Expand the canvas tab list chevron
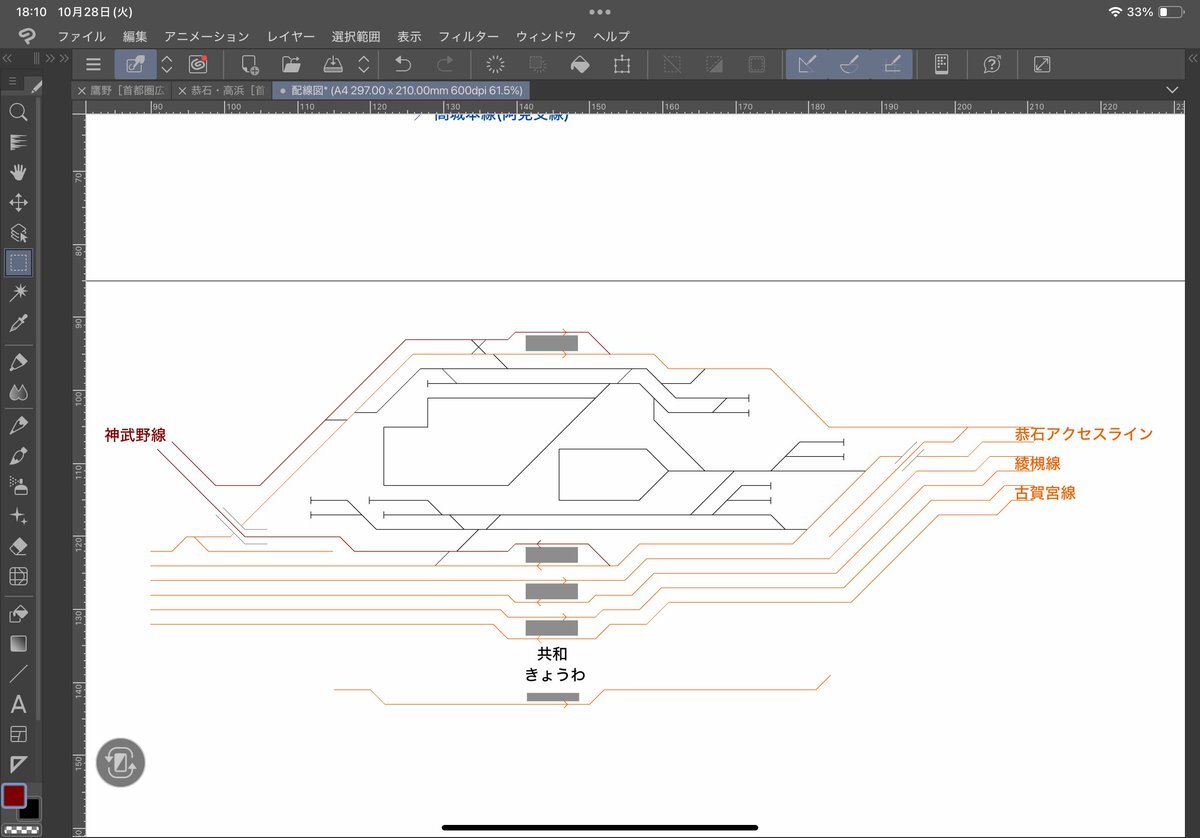The width and height of the screenshot is (1200, 838). 1173,90
